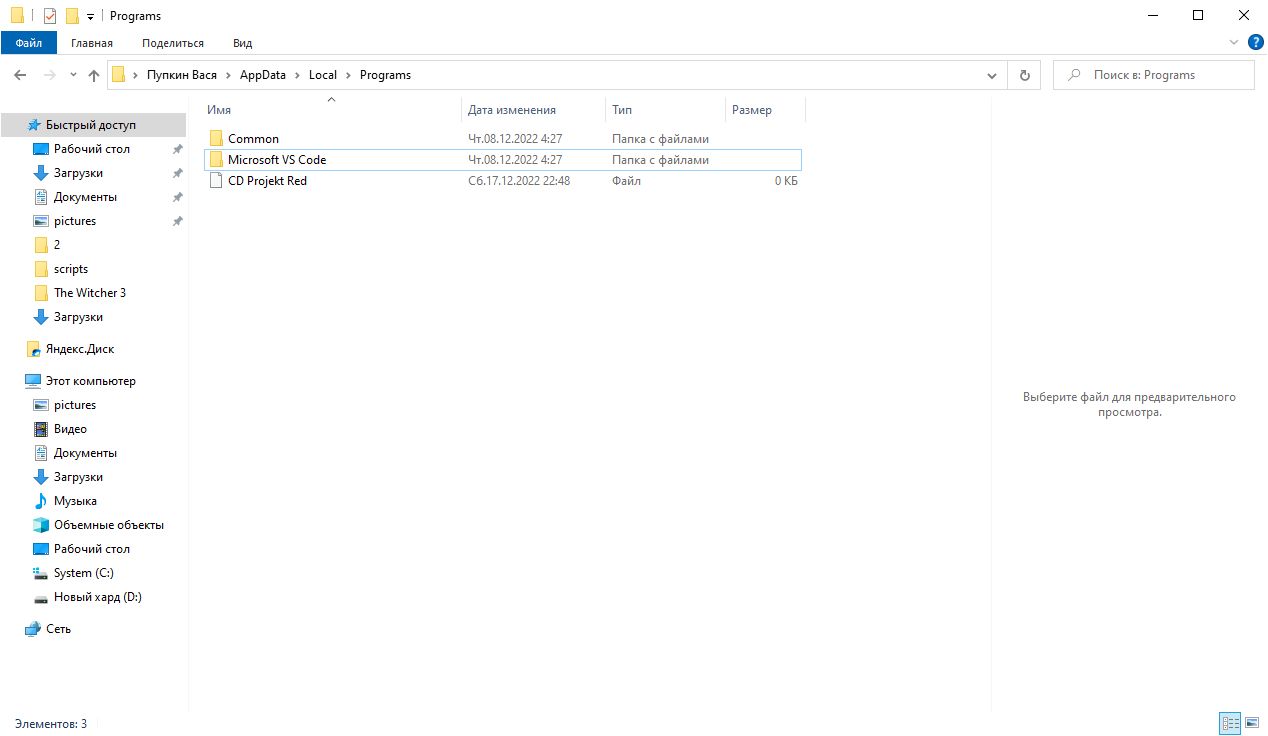Switch to details view in status bar
1268x736 pixels.
tap(1230, 723)
